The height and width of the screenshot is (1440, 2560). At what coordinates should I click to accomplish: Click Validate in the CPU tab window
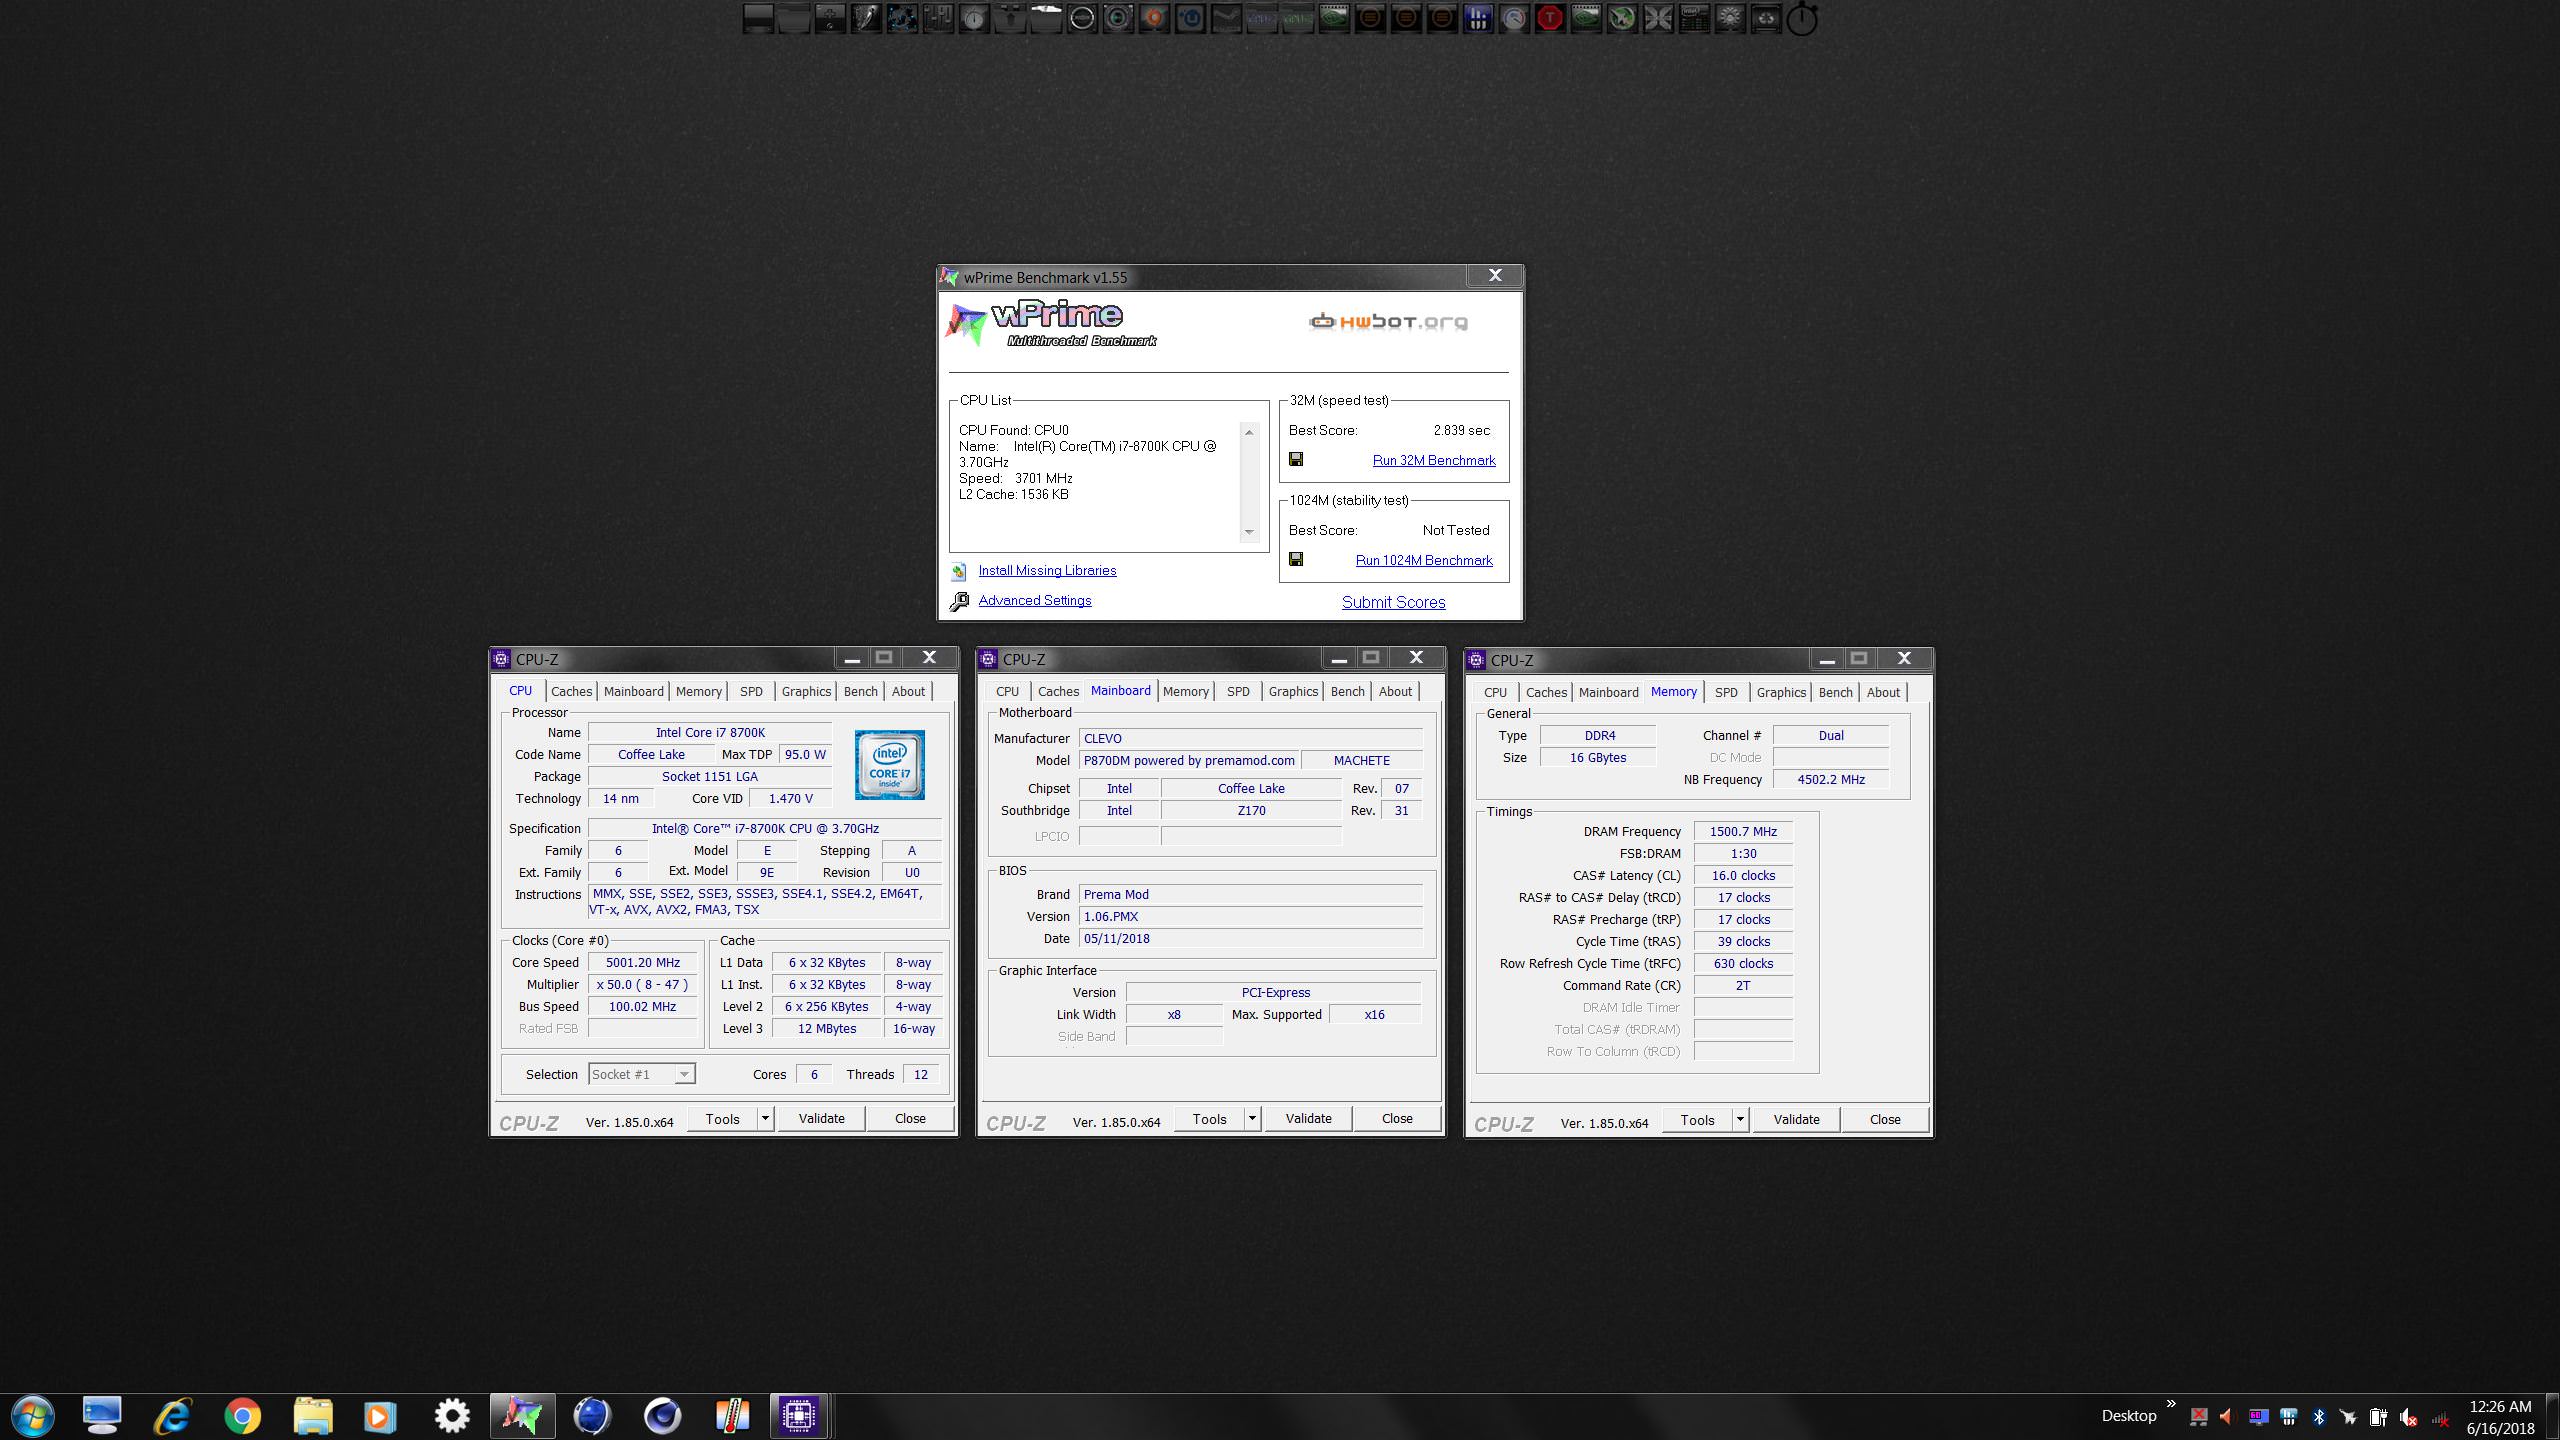tap(821, 1118)
